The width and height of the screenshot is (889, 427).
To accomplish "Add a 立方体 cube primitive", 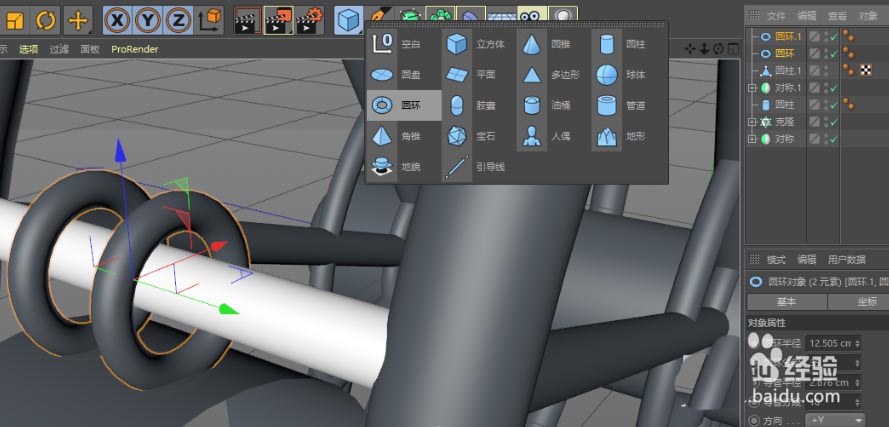I will click(x=476, y=44).
